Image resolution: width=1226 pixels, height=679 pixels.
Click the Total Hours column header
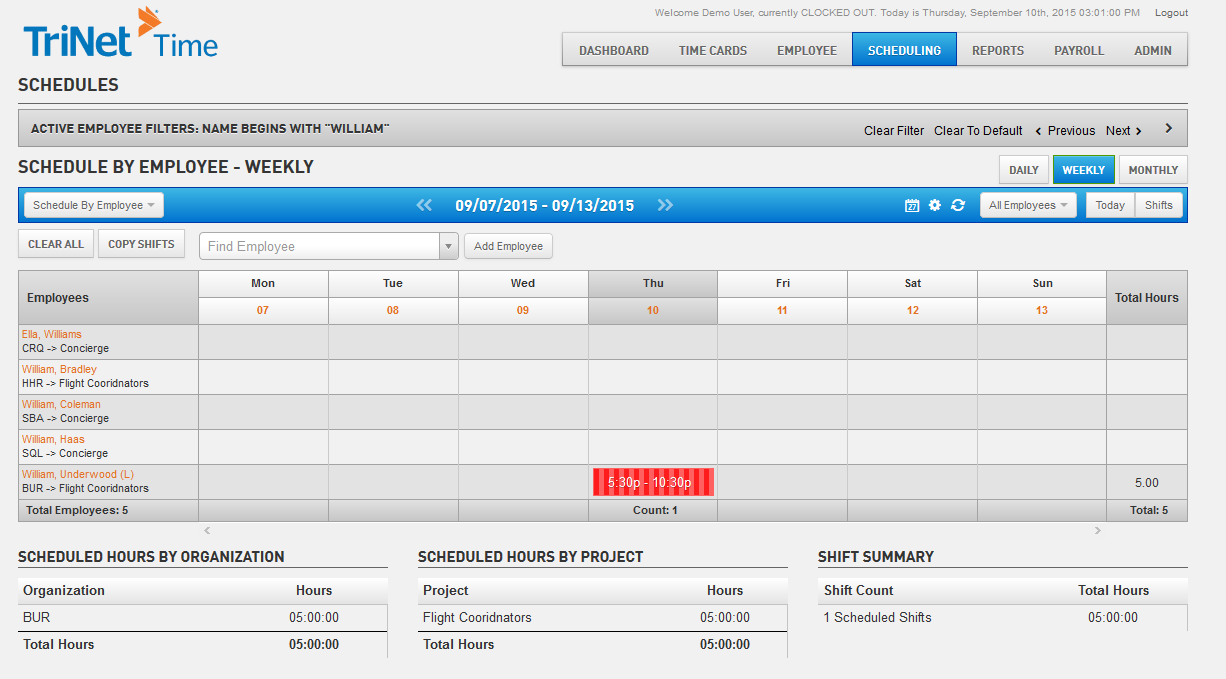tap(1147, 297)
